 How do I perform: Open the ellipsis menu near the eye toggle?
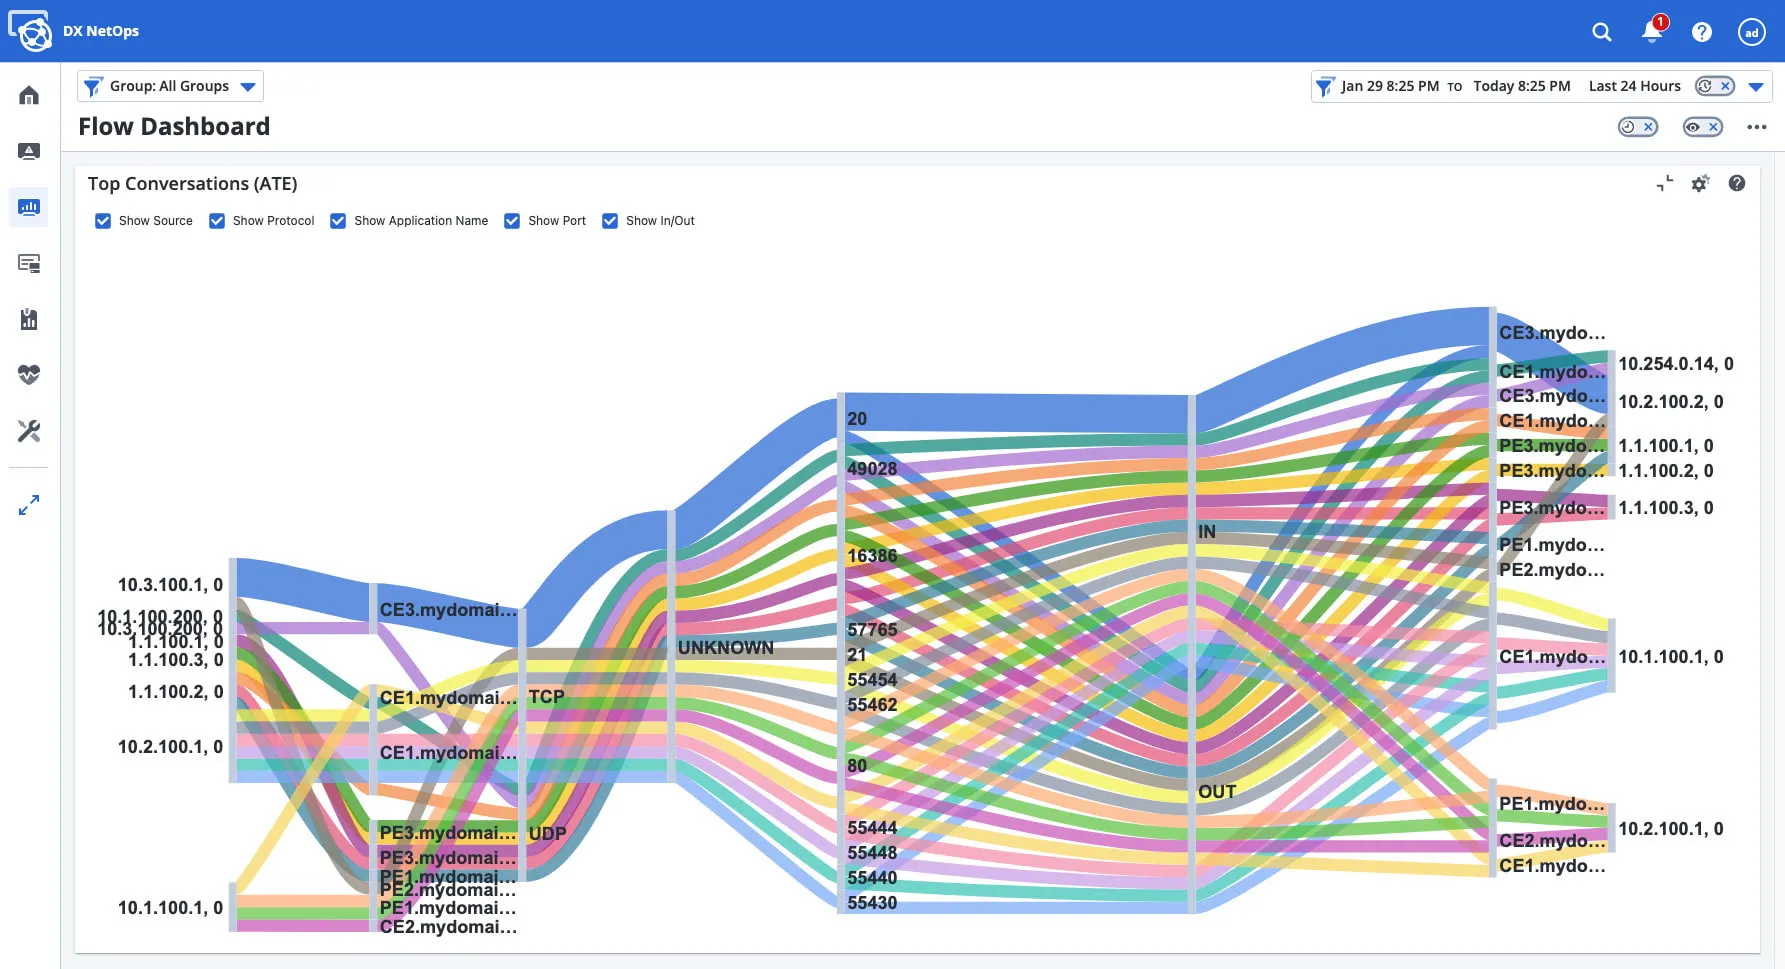pyautogui.click(x=1756, y=127)
